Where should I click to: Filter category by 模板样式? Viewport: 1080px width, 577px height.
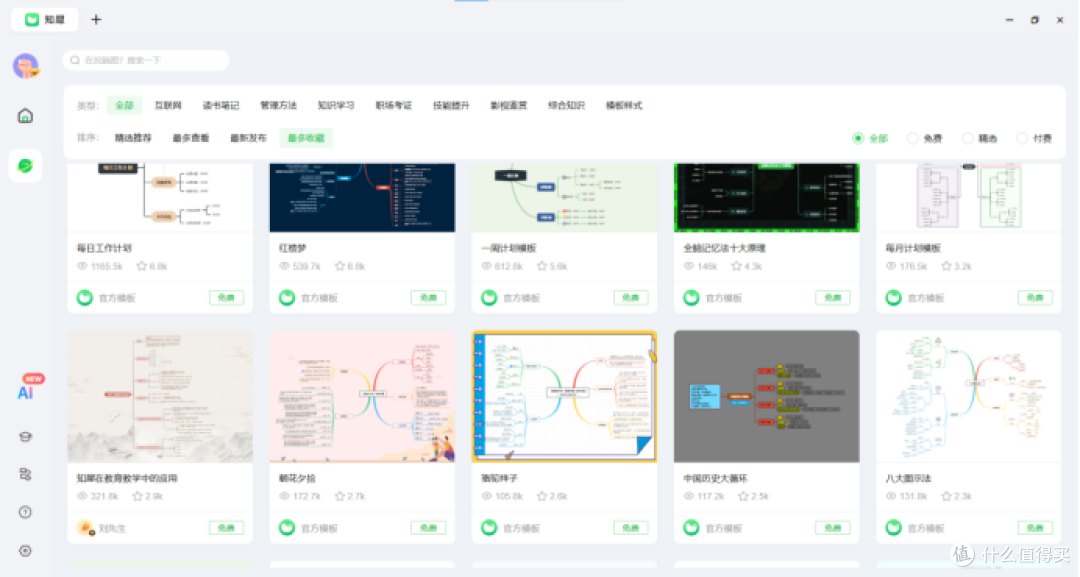[x=624, y=105]
